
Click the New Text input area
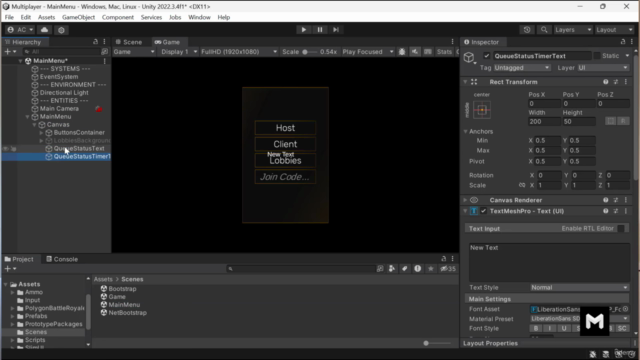click(x=549, y=262)
